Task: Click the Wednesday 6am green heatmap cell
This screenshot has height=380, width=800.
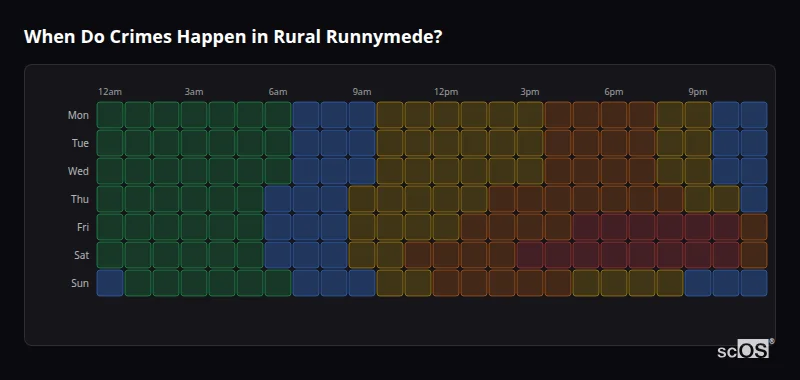Action: click(278, 171)
